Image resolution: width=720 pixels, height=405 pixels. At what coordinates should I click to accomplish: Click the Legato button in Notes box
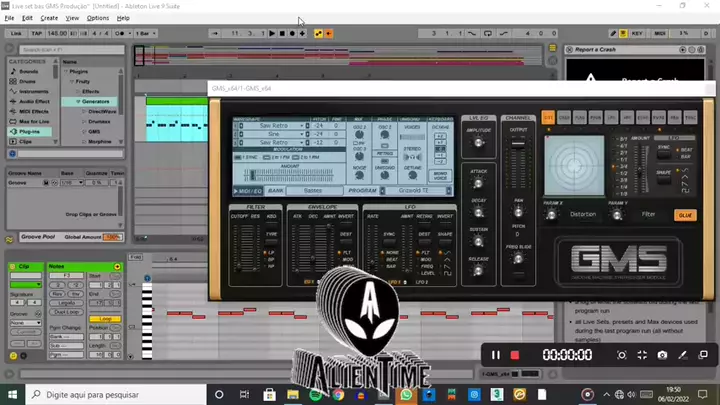[67, 303]
